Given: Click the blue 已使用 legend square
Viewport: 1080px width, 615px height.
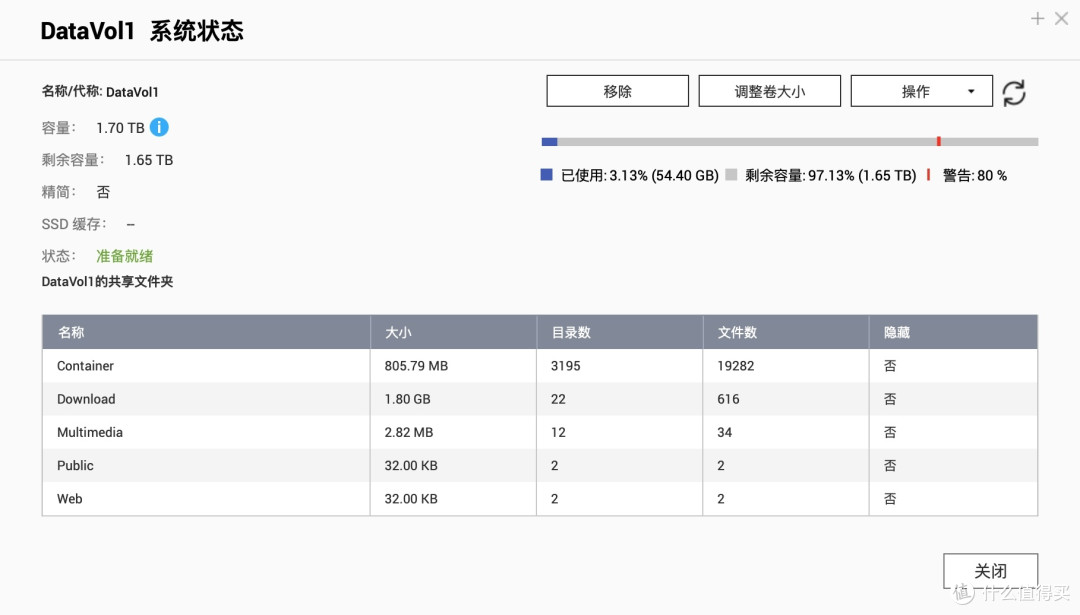Looking at the screenshot, I should click(x=546, y=175).
